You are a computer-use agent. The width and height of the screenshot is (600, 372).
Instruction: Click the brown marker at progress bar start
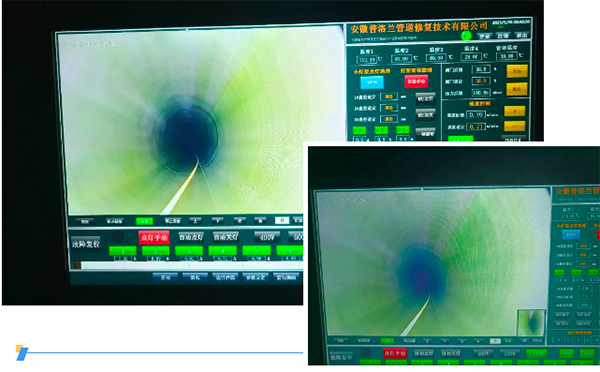77,265
